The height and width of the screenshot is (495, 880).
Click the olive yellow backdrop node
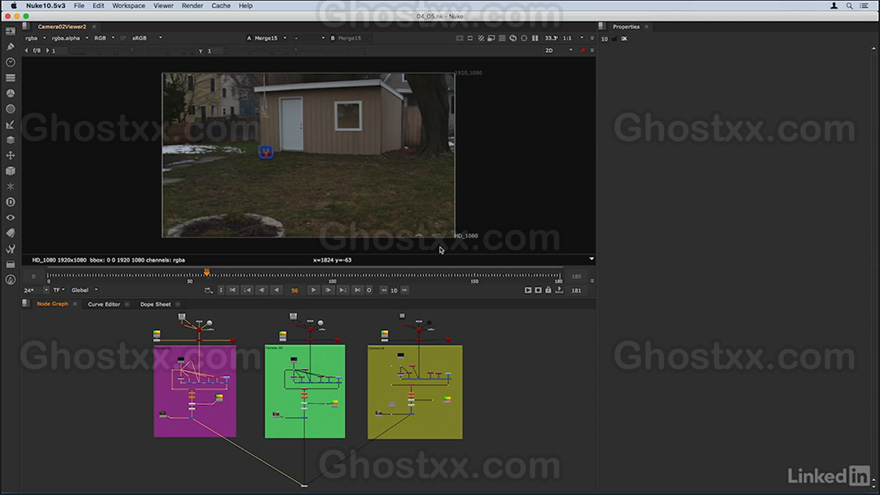tap(415, 392)
